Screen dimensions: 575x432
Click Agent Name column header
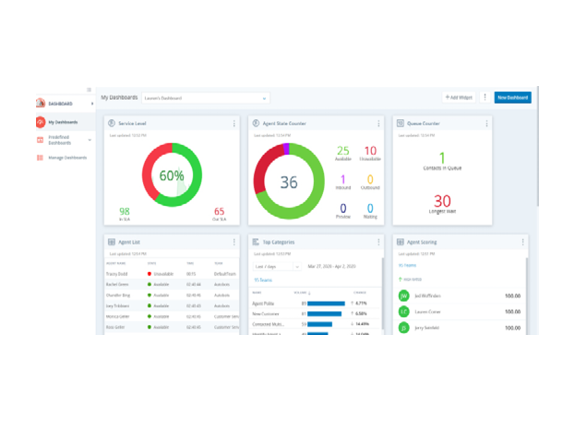coord(116,263)
